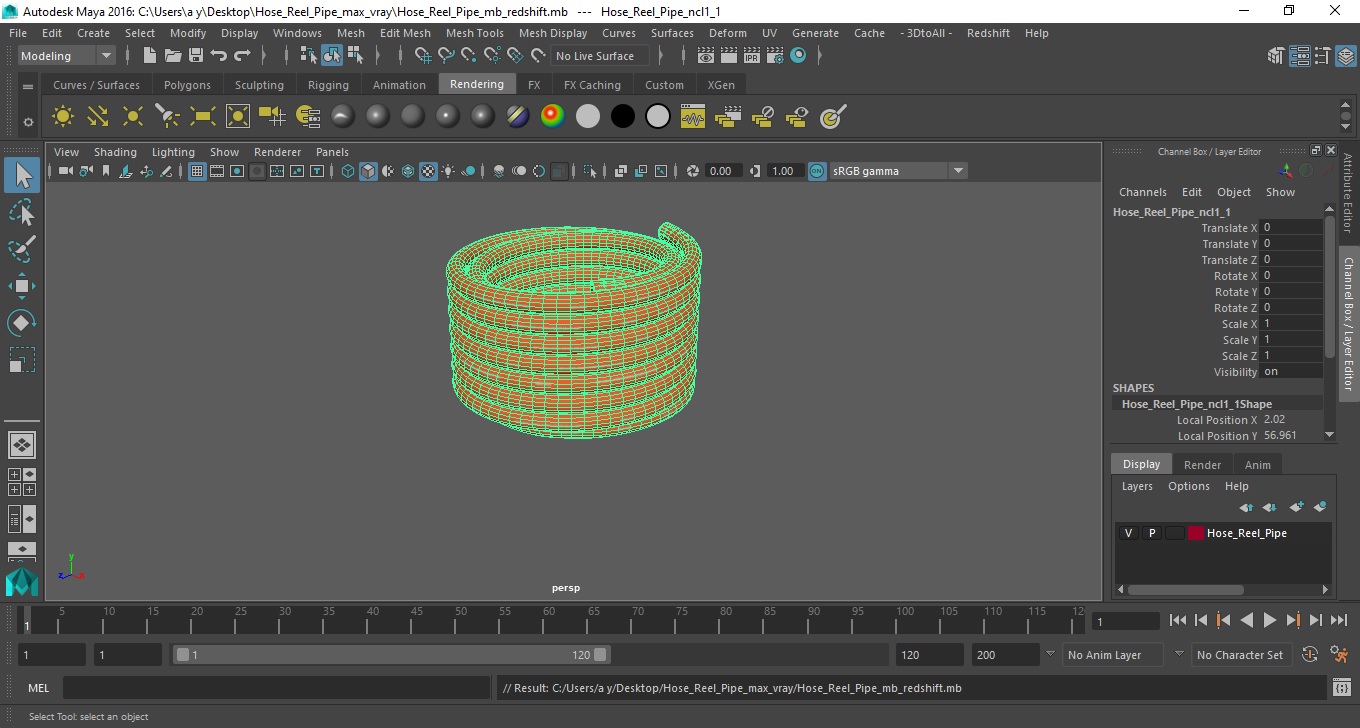Activate the Scale tool in toolbox

(x=22, y=360)
